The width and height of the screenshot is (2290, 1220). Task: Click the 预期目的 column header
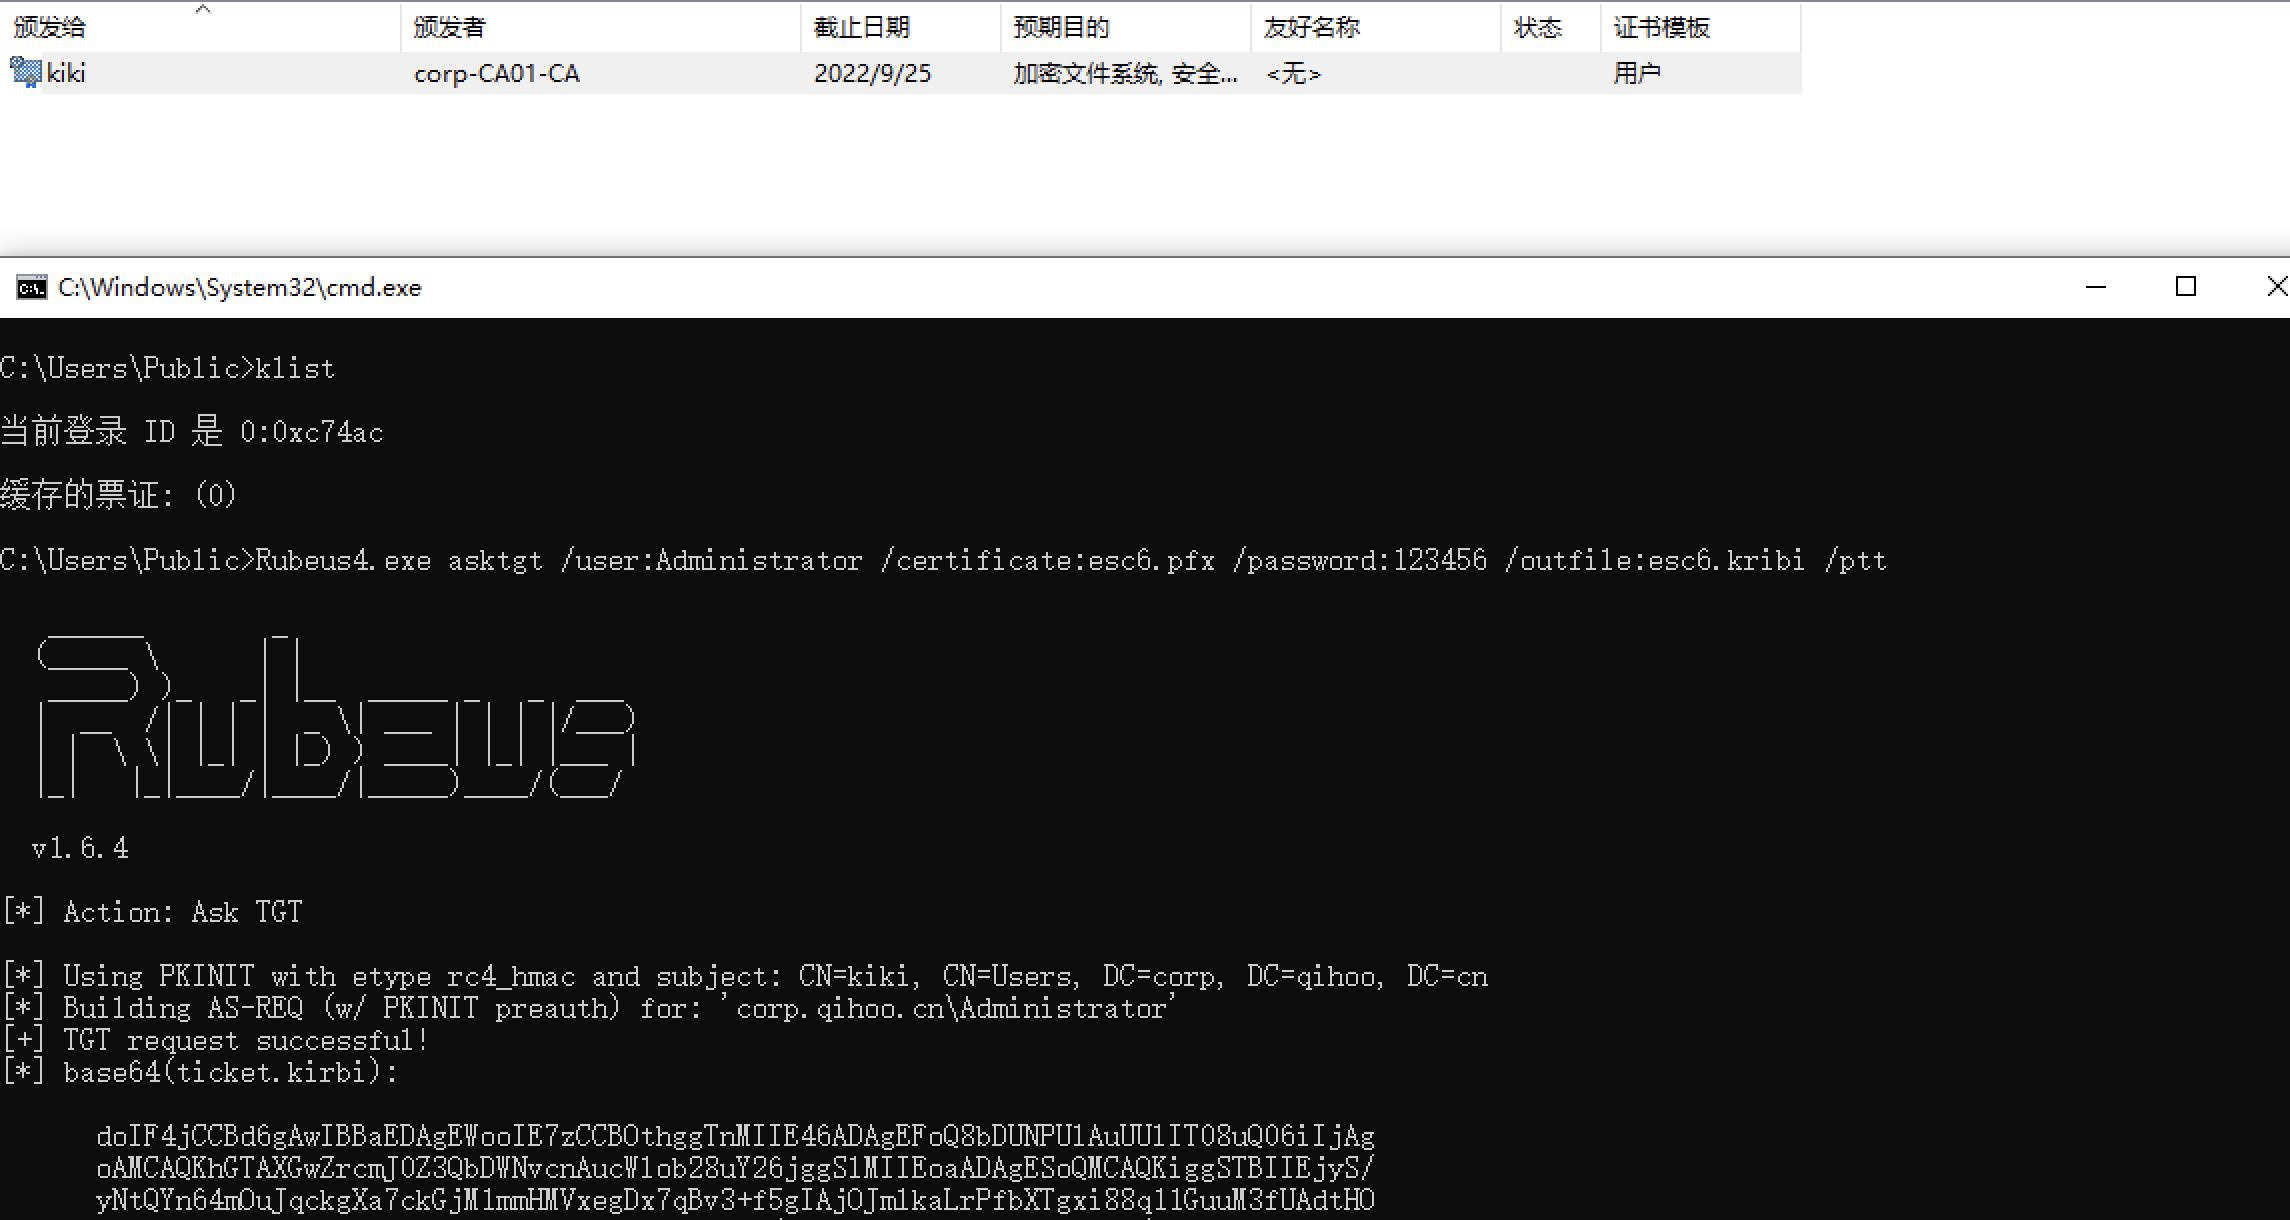coord(1061,28)
